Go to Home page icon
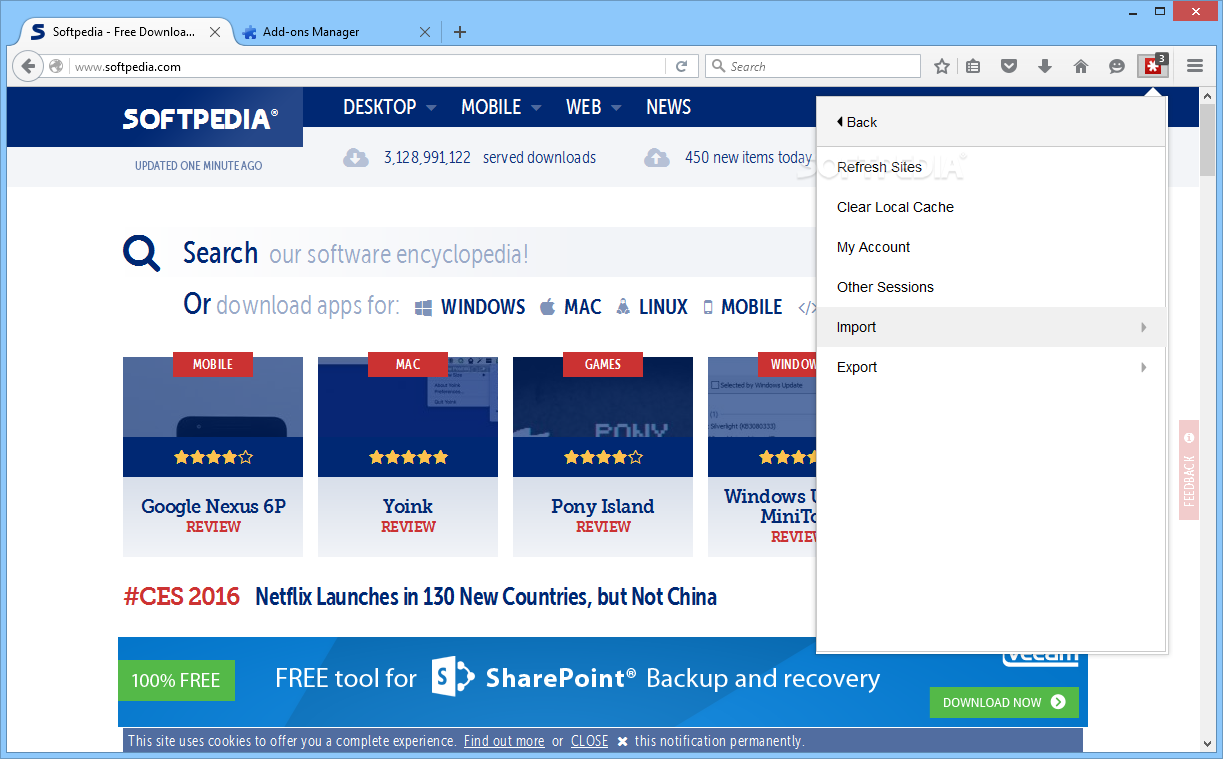Viewport: 1223px width, 759px height. tap(1080, 66)
